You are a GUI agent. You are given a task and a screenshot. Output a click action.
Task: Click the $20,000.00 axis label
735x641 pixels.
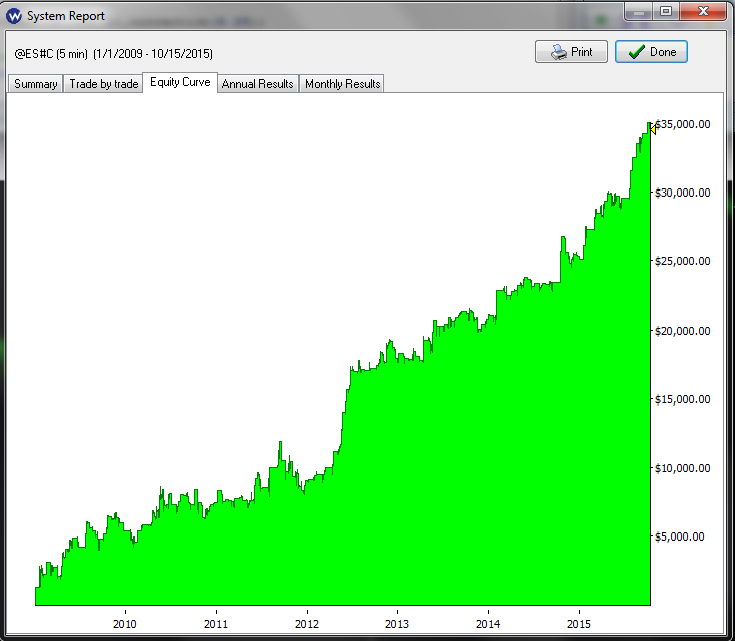[x=682, y=331]
